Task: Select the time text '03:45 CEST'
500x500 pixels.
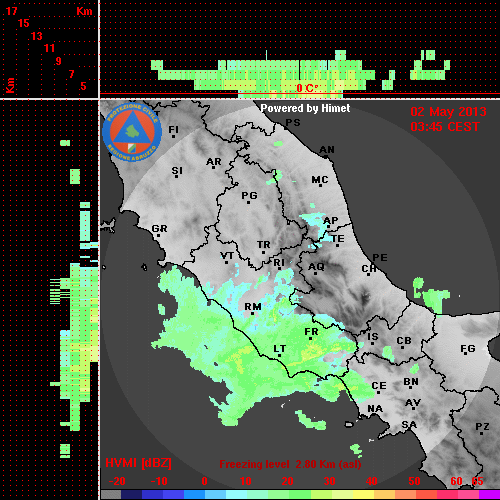Action: click(x=445, y=127)
